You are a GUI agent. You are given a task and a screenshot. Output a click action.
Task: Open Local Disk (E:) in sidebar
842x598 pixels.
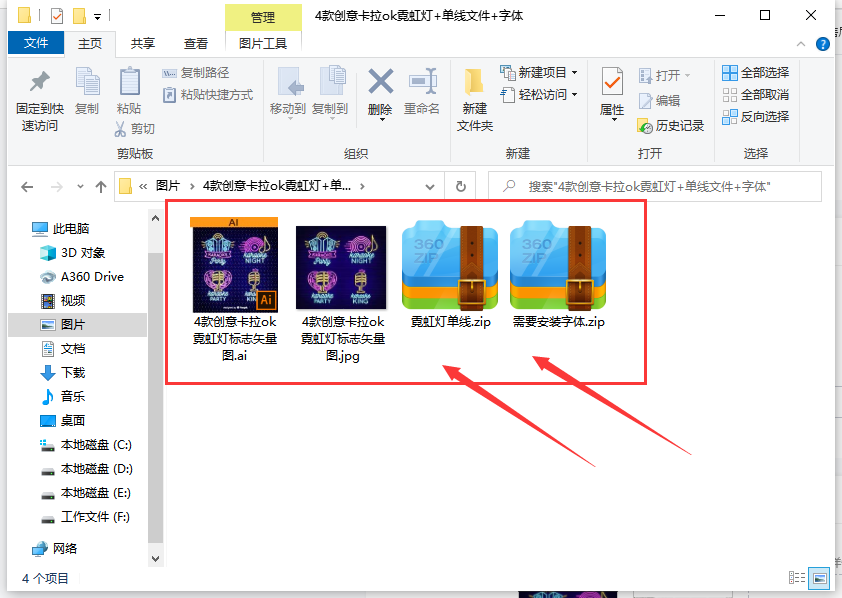pos(86,493)
